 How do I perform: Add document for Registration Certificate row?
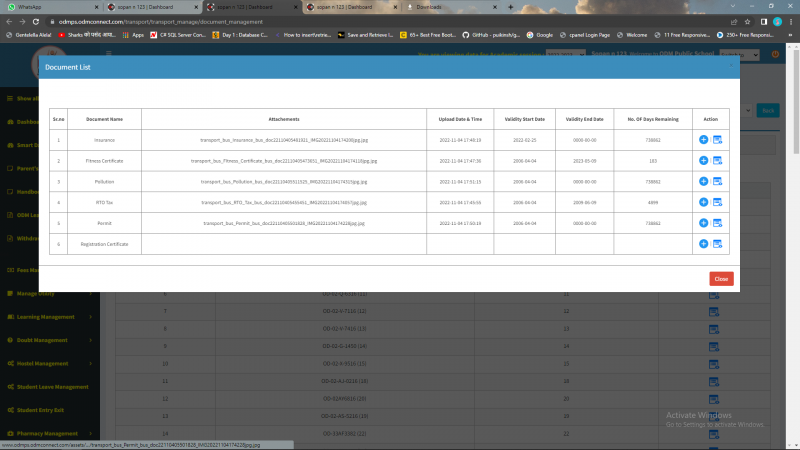(704, 244)
